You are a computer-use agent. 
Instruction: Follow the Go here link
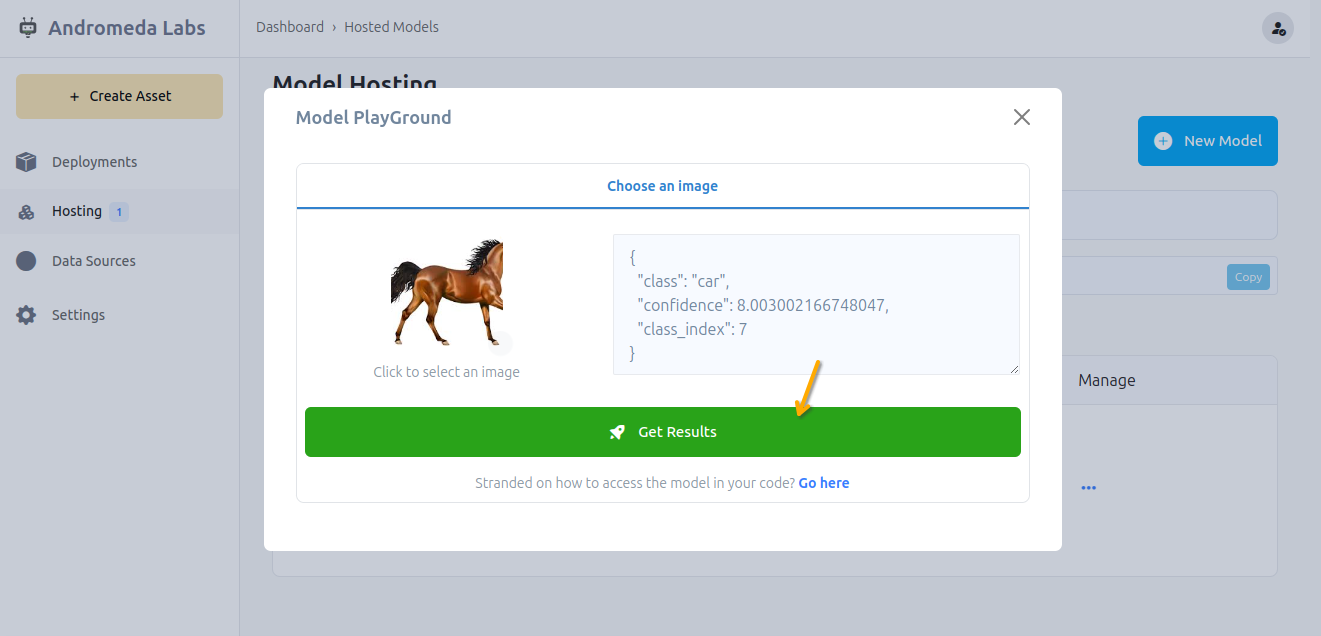pos(823,483)
